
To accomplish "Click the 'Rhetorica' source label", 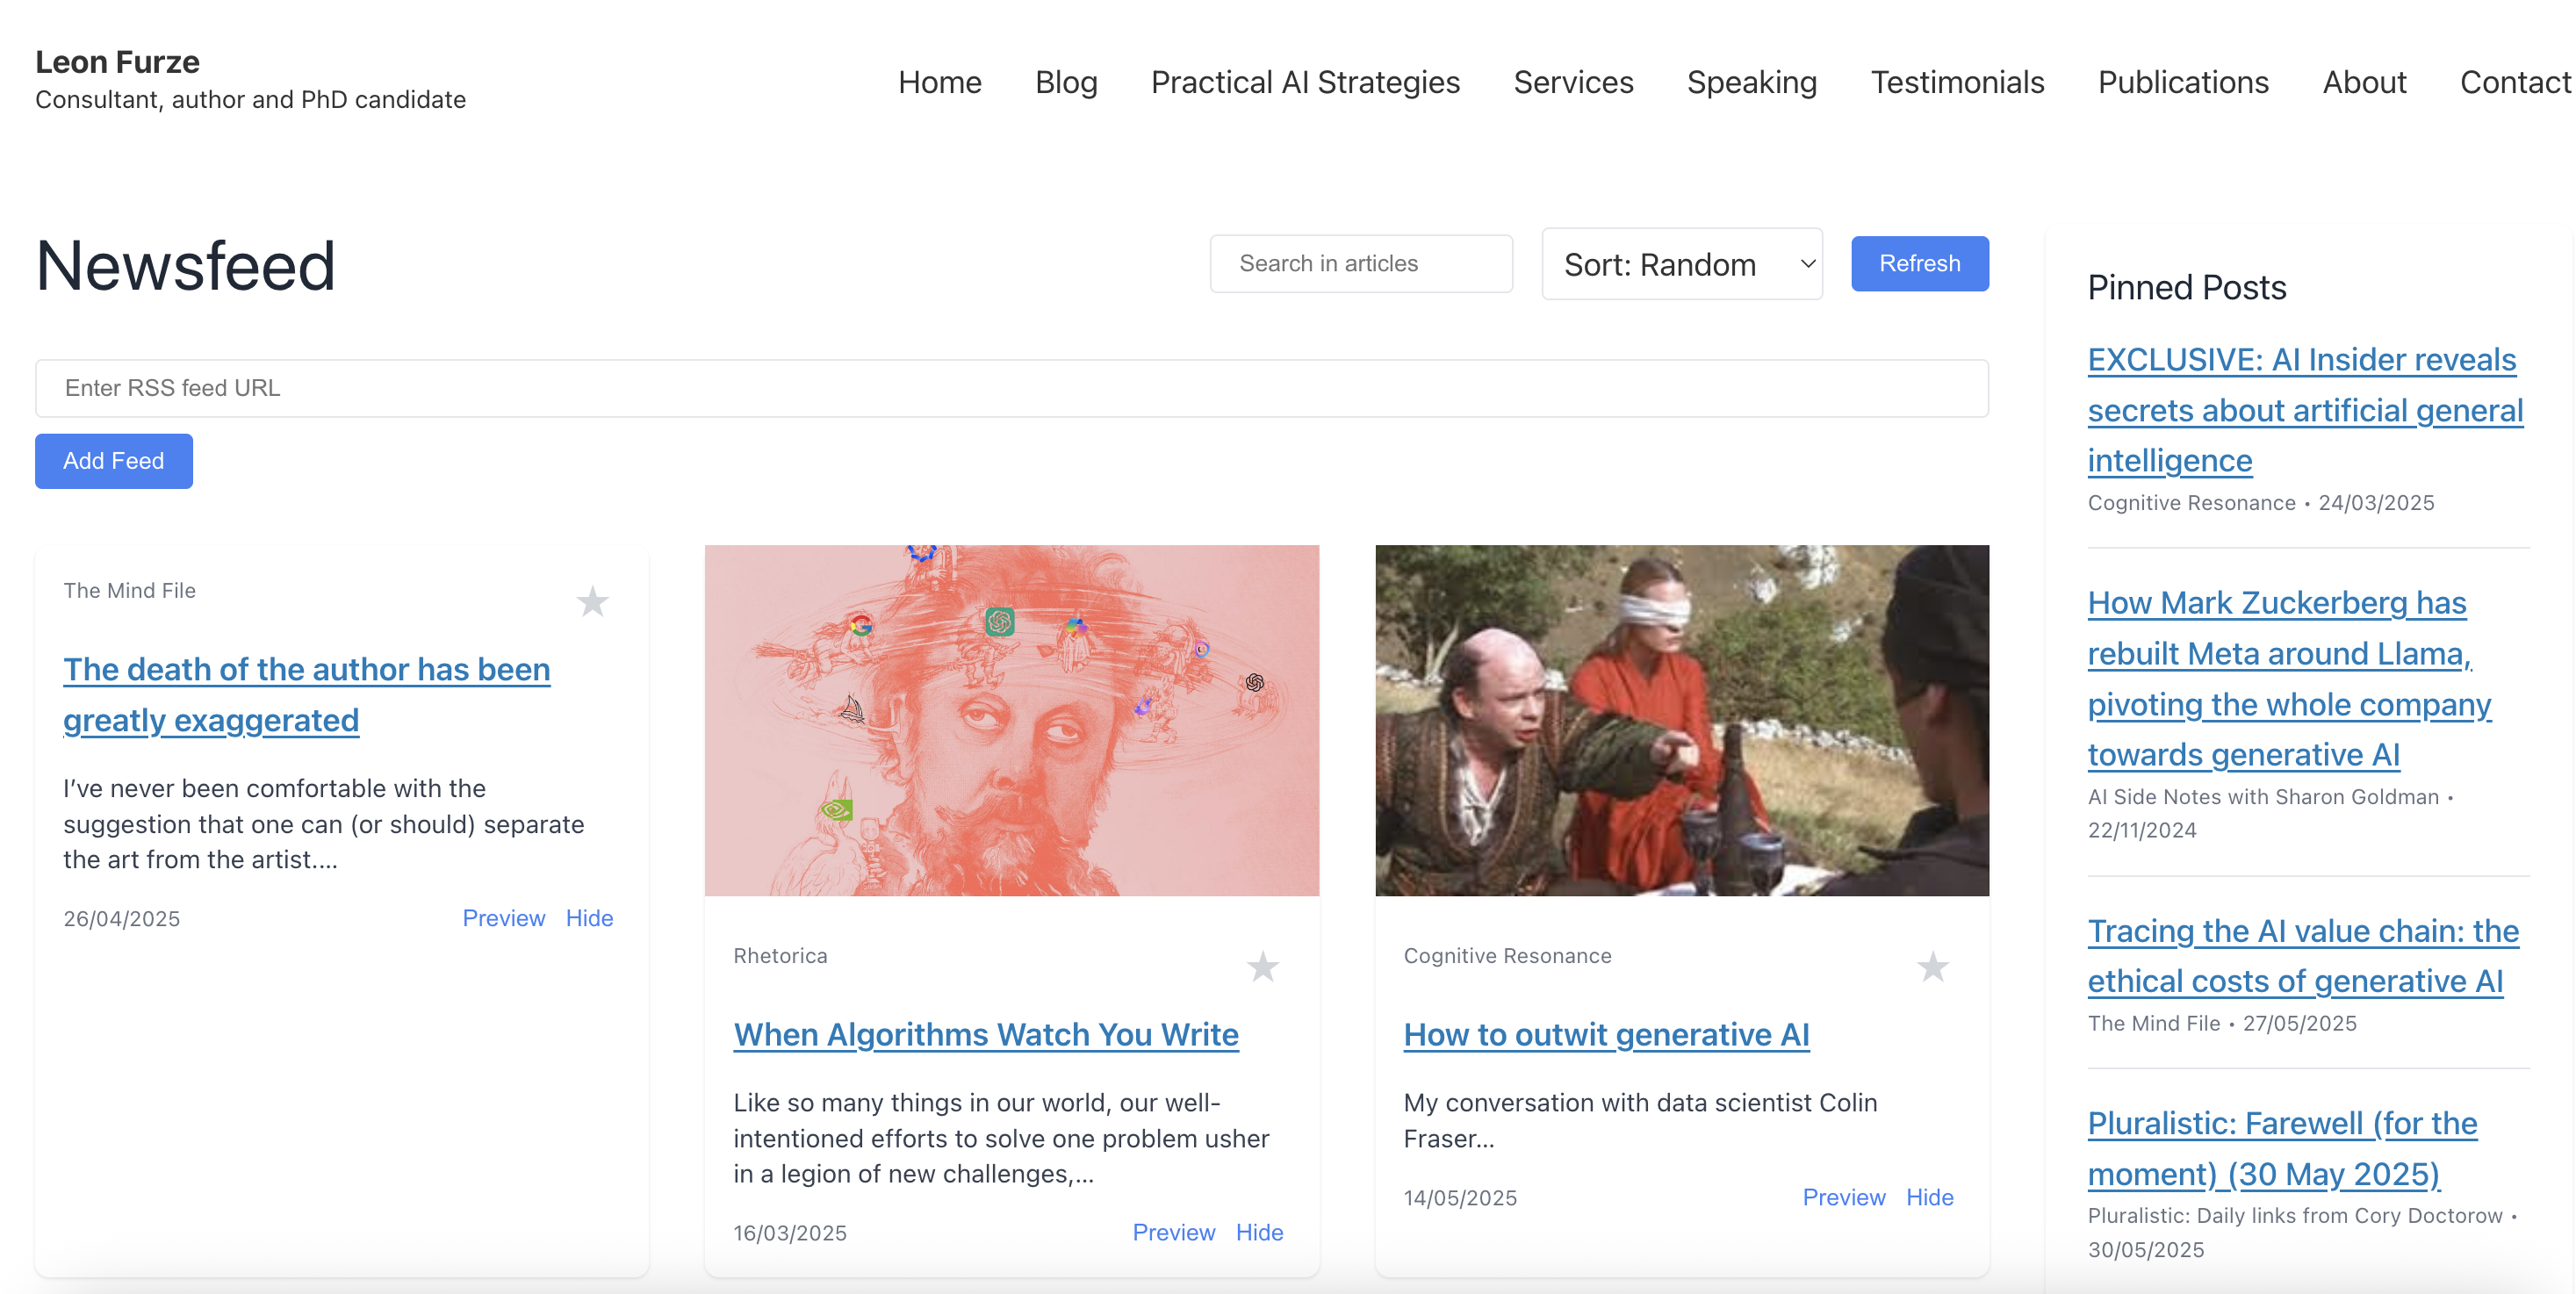I will (780, 955).
